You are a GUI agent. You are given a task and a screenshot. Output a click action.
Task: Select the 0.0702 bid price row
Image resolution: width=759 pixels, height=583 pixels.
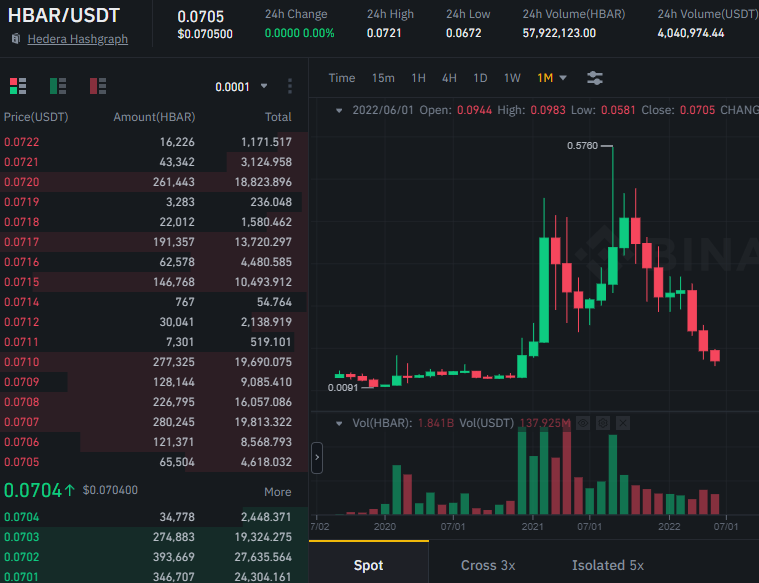[154, 557]
